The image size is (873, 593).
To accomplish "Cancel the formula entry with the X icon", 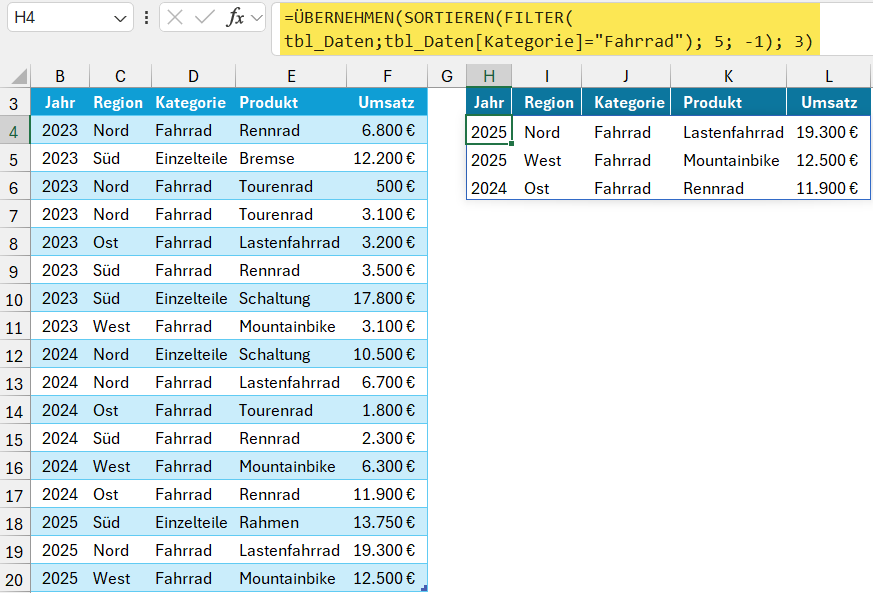I will click(175, 18).
